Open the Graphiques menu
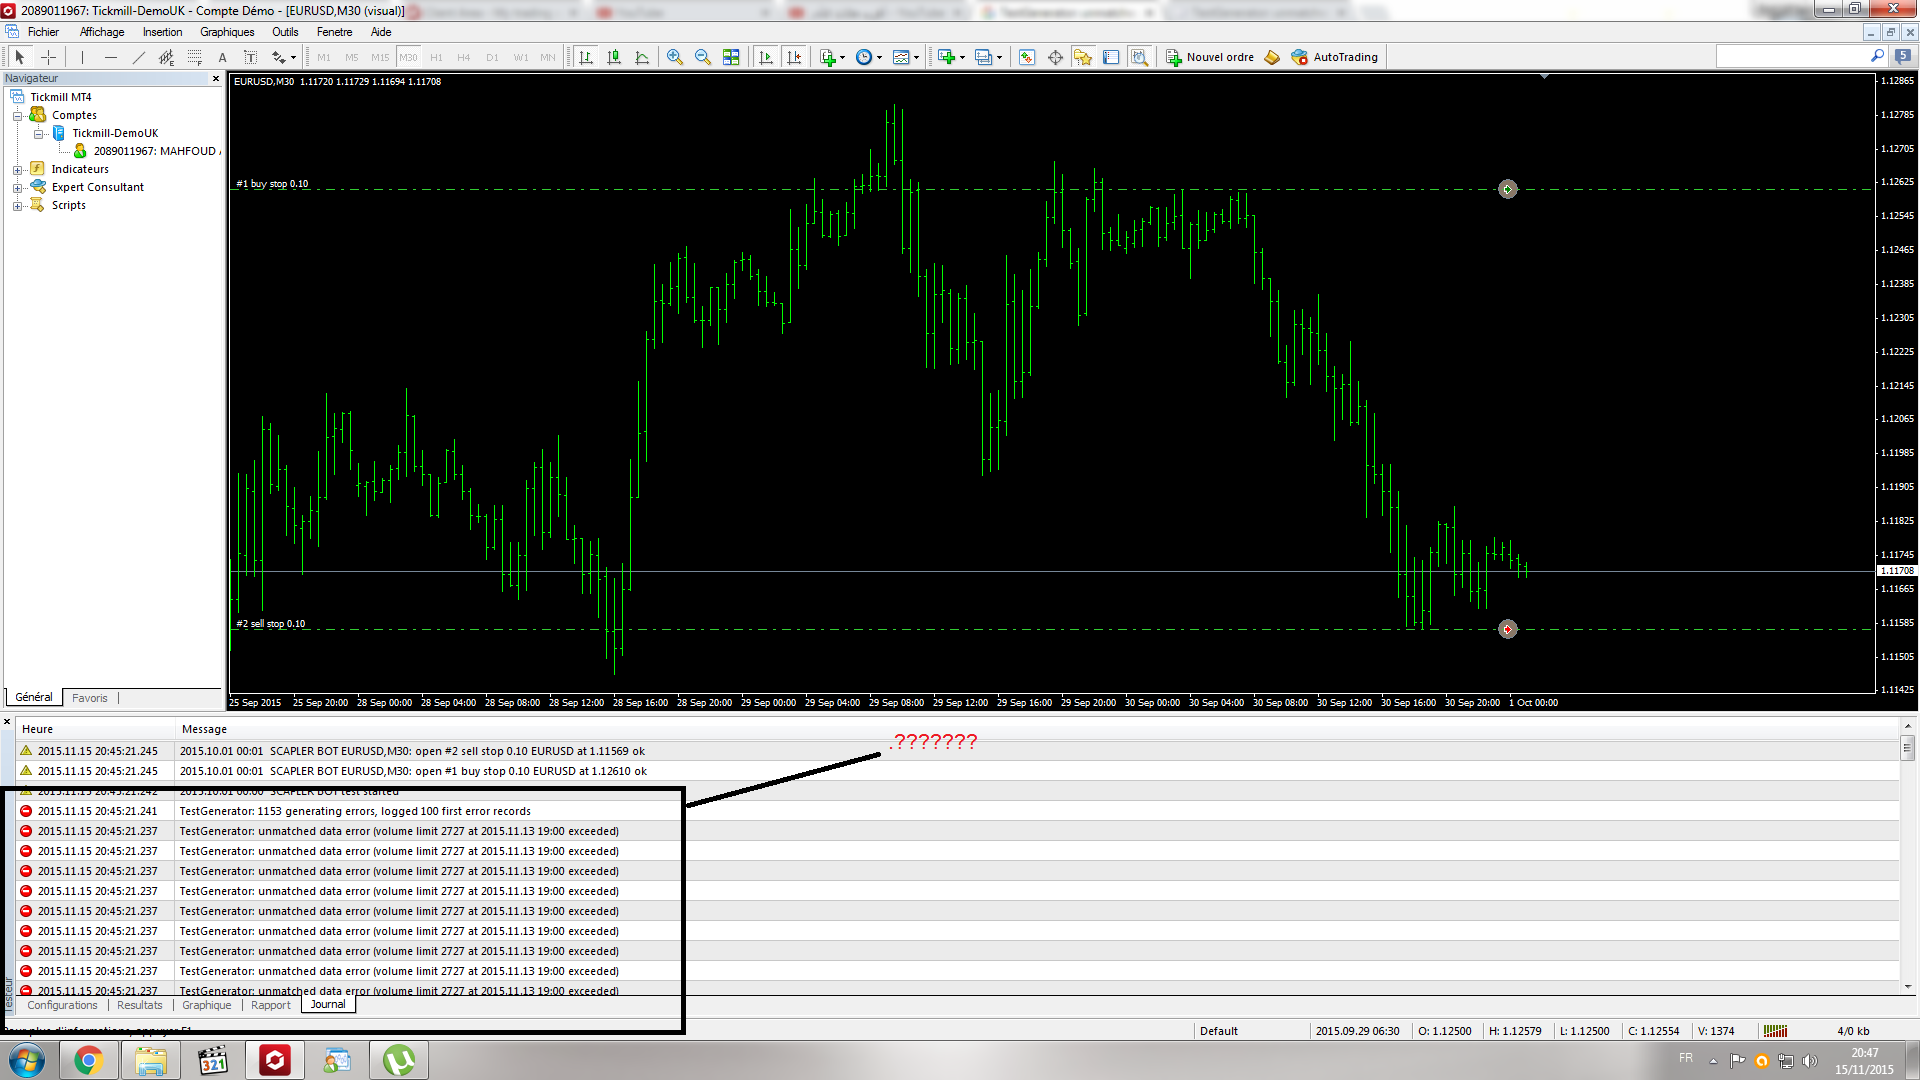The image size is (1920, 1080). (x=227, y=32)
